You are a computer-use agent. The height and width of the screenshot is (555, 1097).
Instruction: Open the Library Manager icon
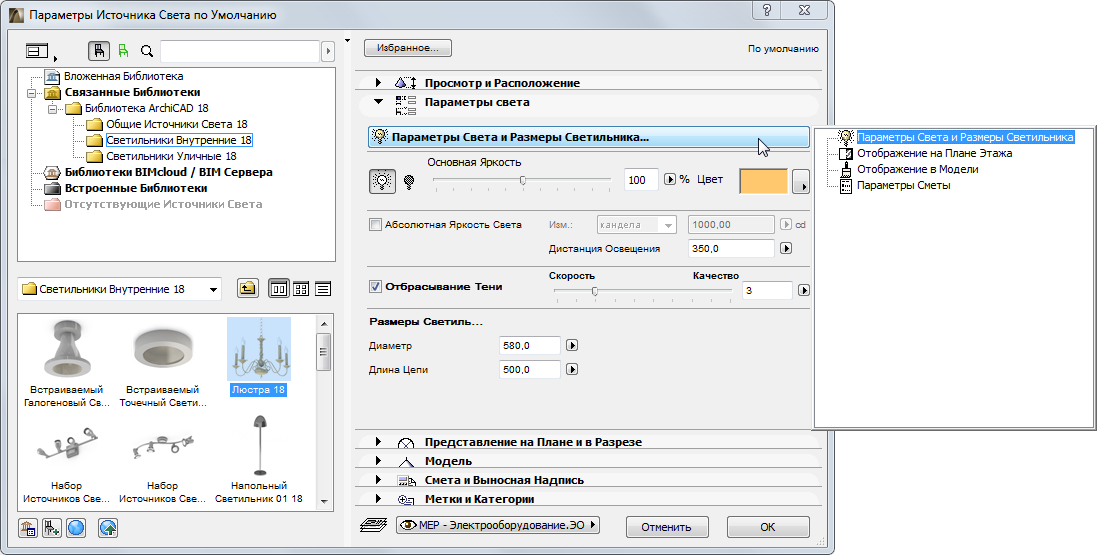coord(27,528)
